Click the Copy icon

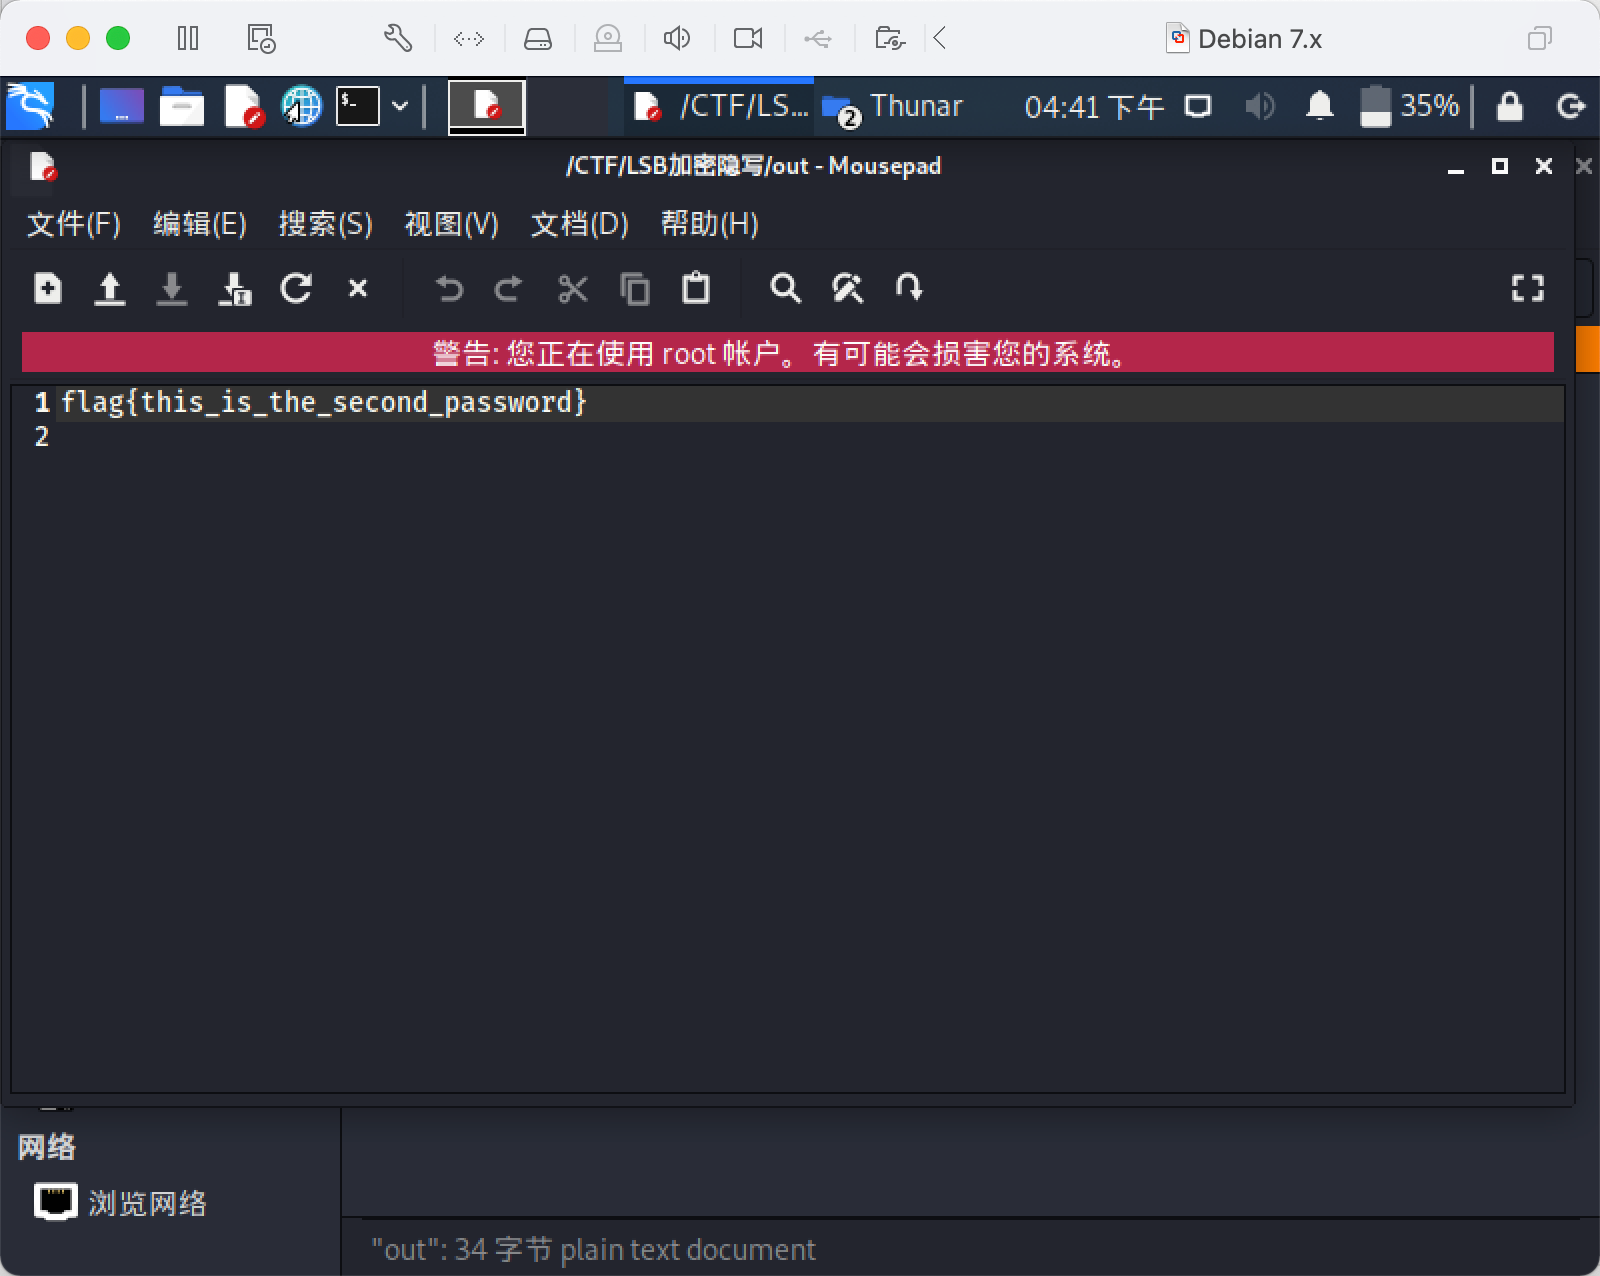635,289
